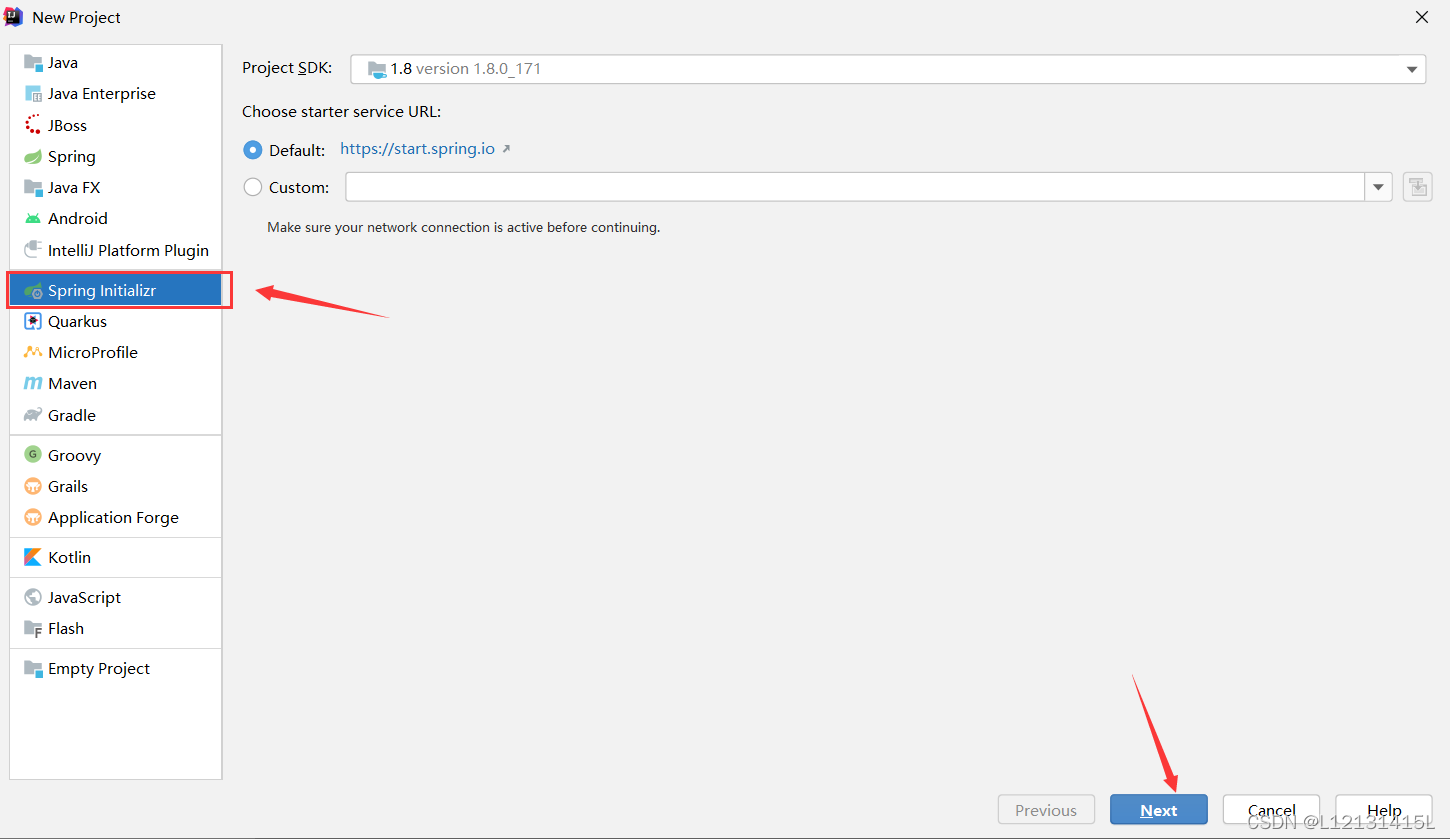Click the JBoss red dots icon
Image resolution: width=1450 pixels, height=839 pixels.
(x=33, y=125)
